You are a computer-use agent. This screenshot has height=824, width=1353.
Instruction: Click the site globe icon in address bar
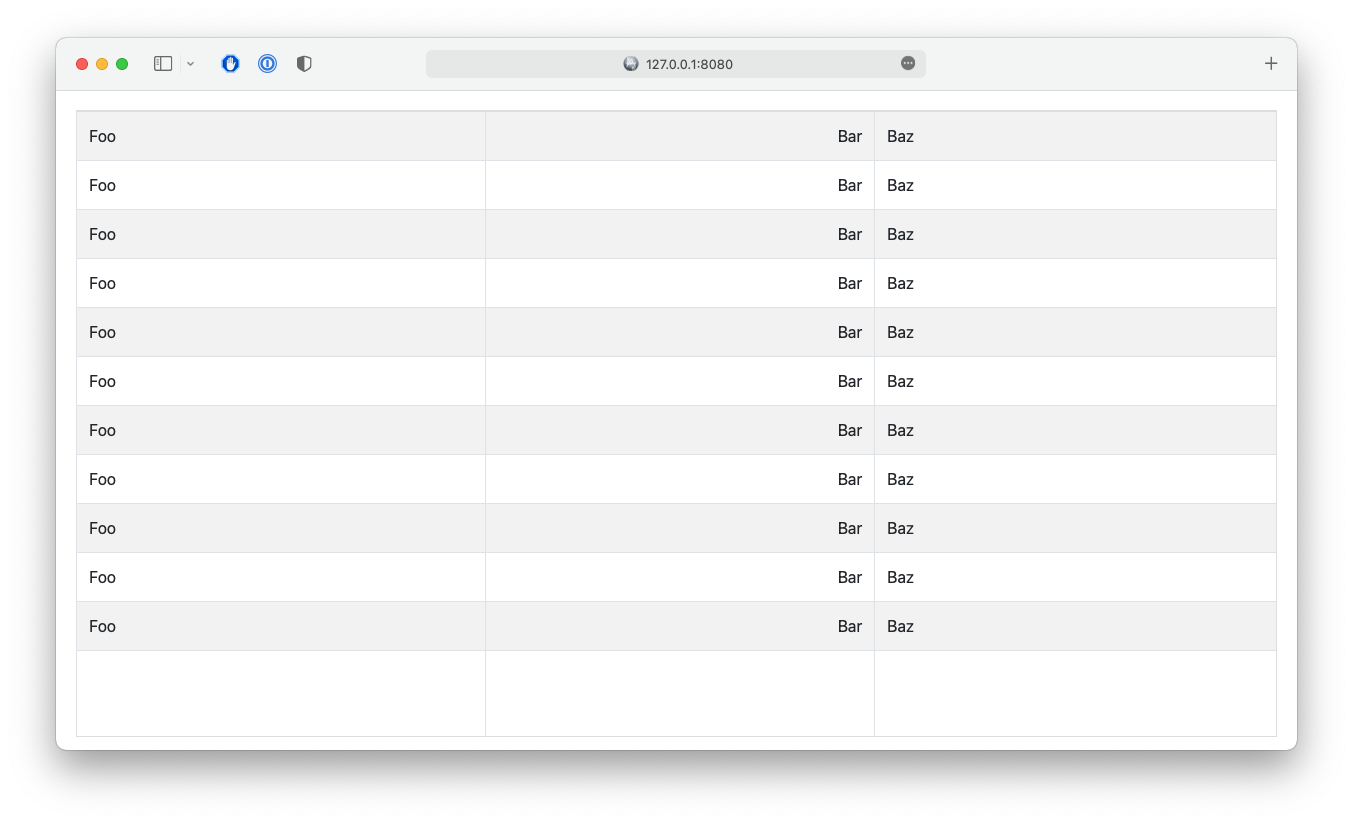tap(631, 64)
